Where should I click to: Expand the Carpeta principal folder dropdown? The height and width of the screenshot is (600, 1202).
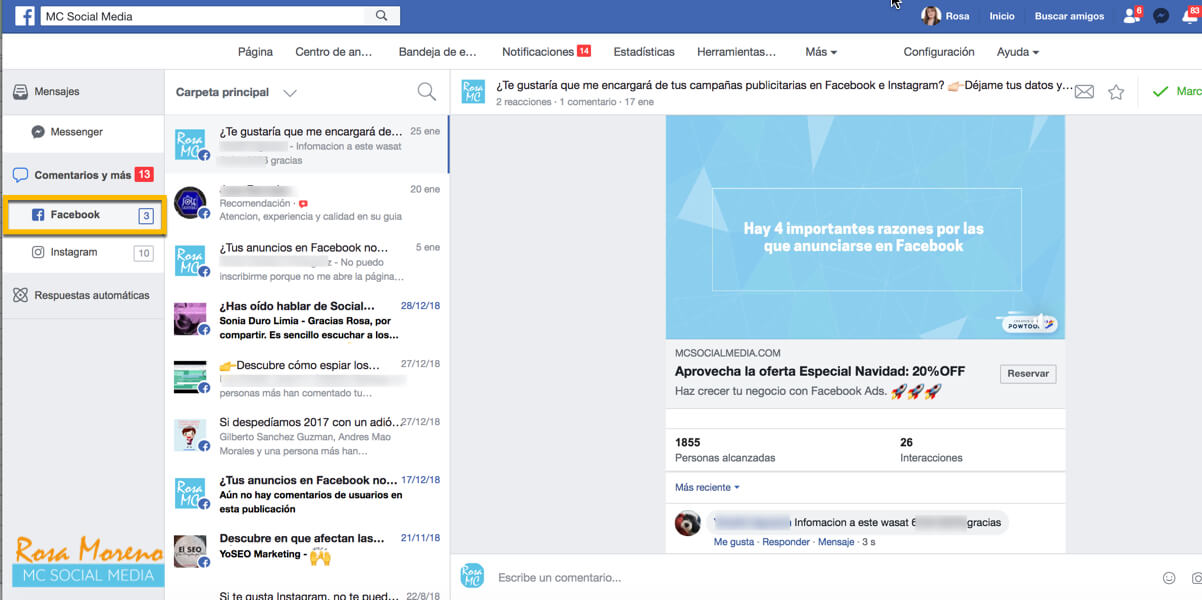(x=289, y=91)
